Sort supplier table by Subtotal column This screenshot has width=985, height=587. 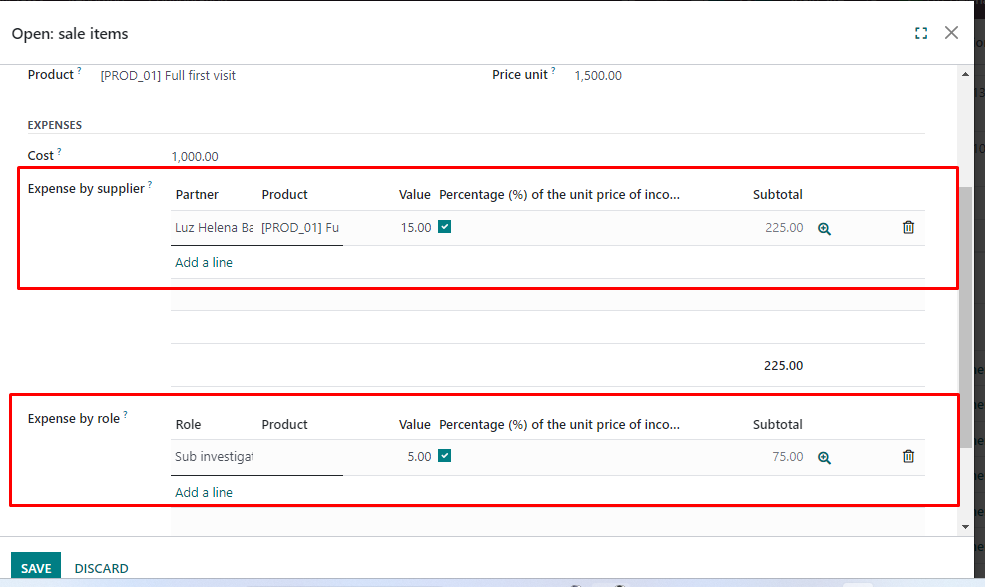[x=777, y=195]
